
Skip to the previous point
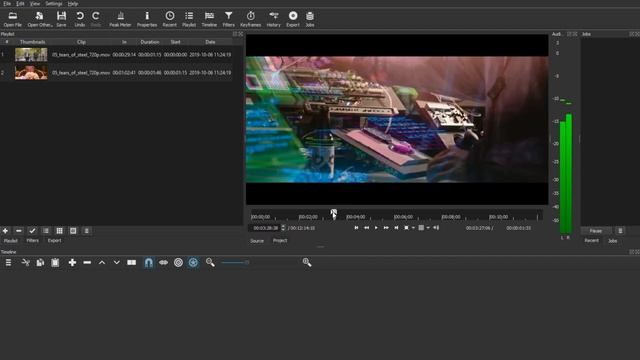[x=356, y=228]
